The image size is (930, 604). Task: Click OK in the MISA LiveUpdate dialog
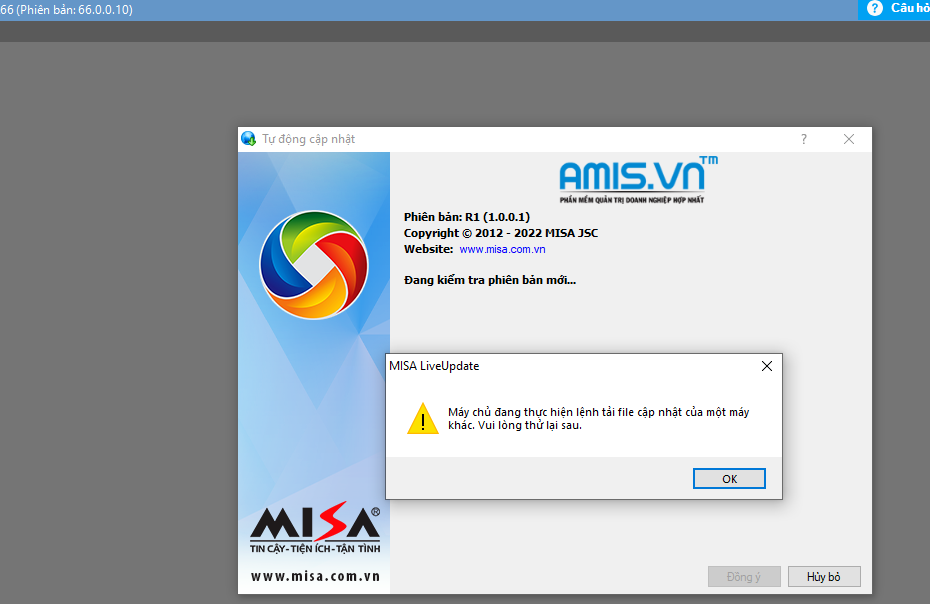729,479
